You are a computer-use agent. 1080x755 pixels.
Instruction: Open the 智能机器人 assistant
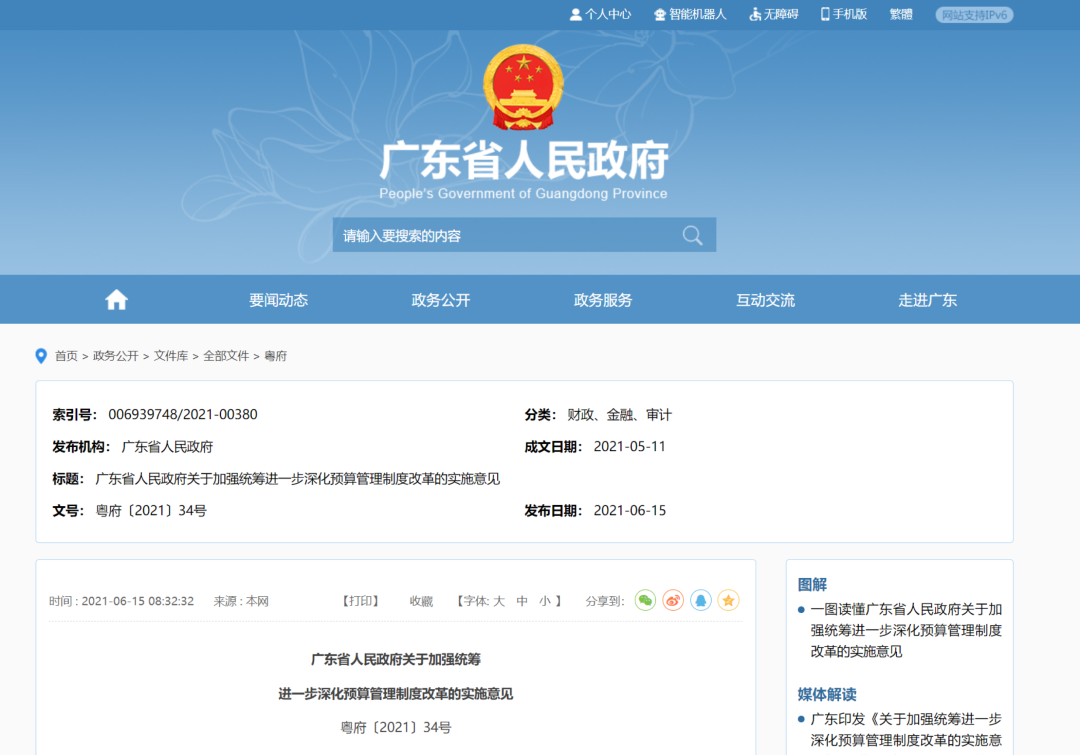pyautogui.click(x=690, y=14)
